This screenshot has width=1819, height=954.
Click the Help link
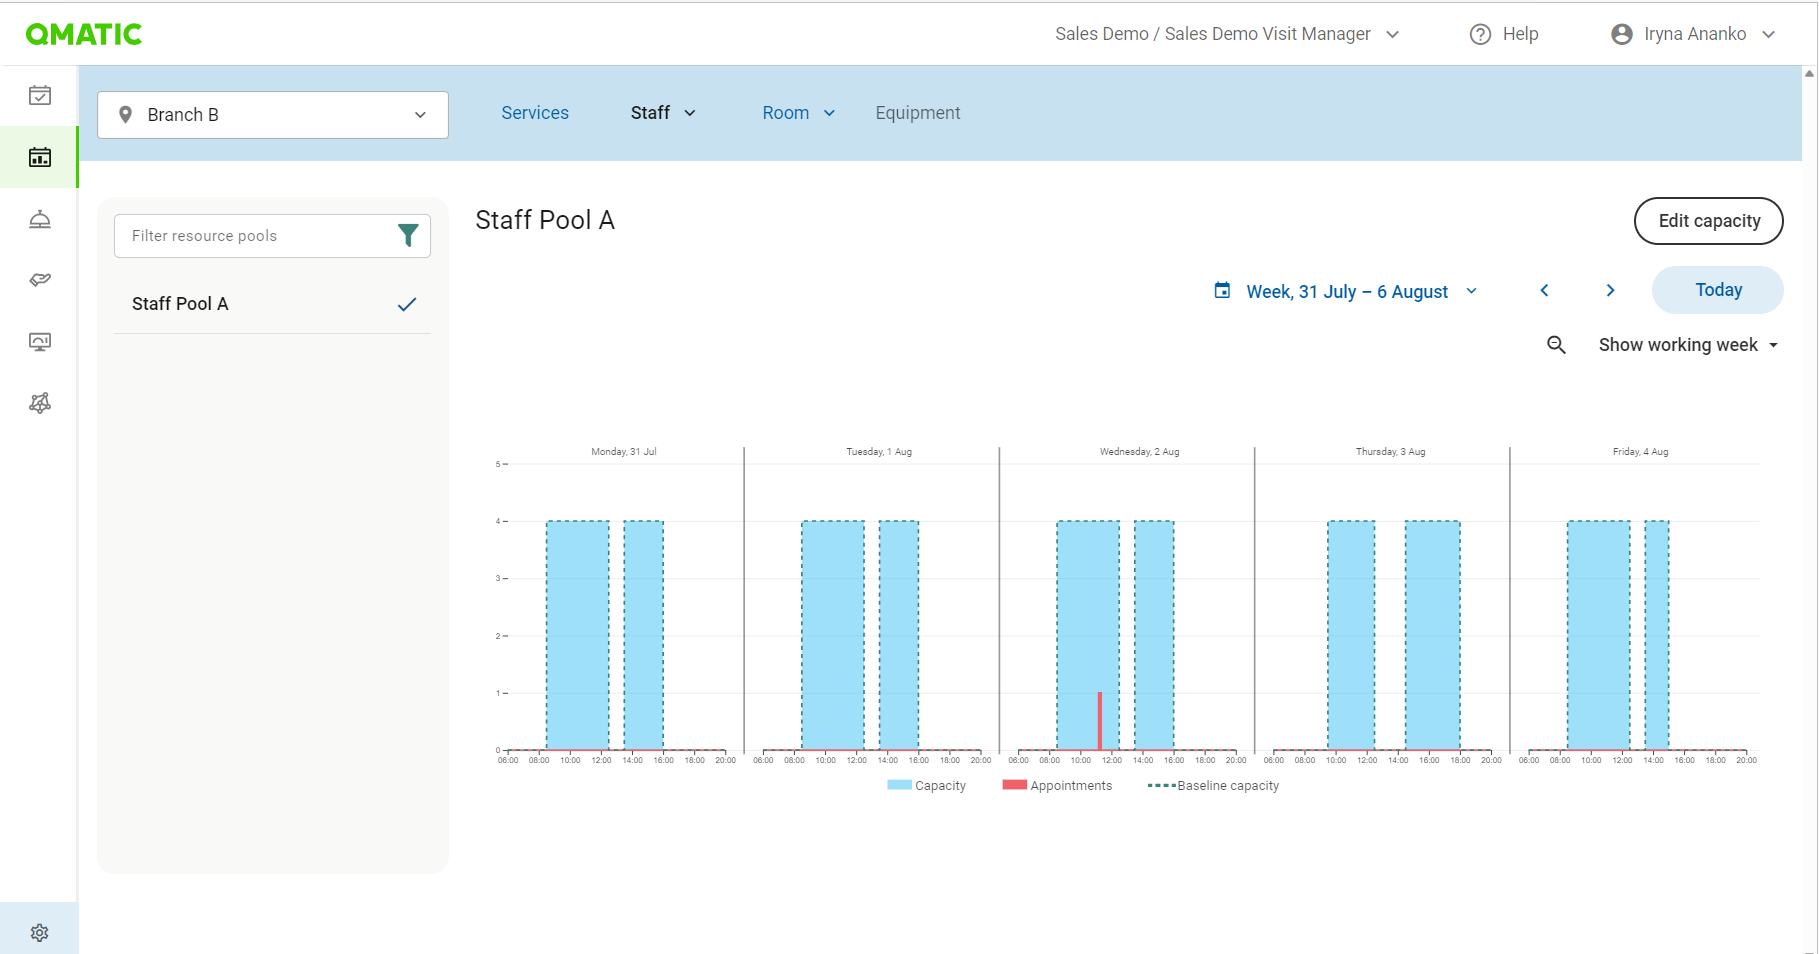(1520, 34)
